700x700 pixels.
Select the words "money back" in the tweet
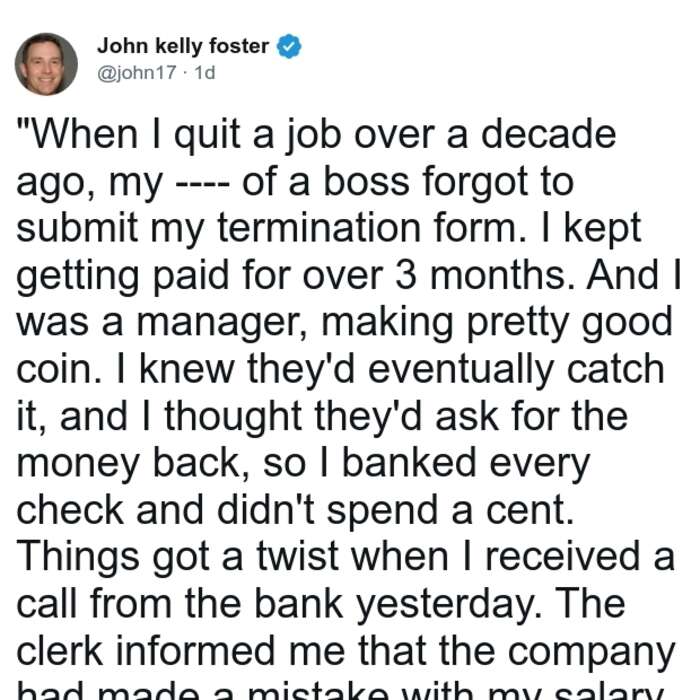(133, 464)
